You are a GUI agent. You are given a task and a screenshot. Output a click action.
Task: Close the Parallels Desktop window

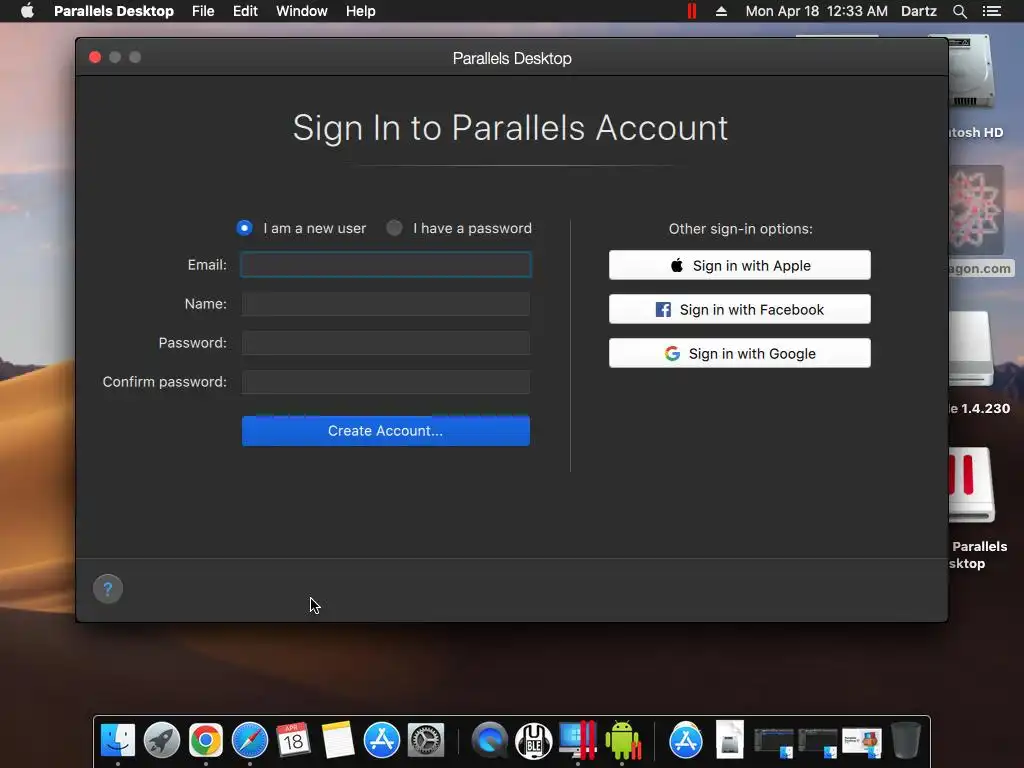click(x=95, y=57)
